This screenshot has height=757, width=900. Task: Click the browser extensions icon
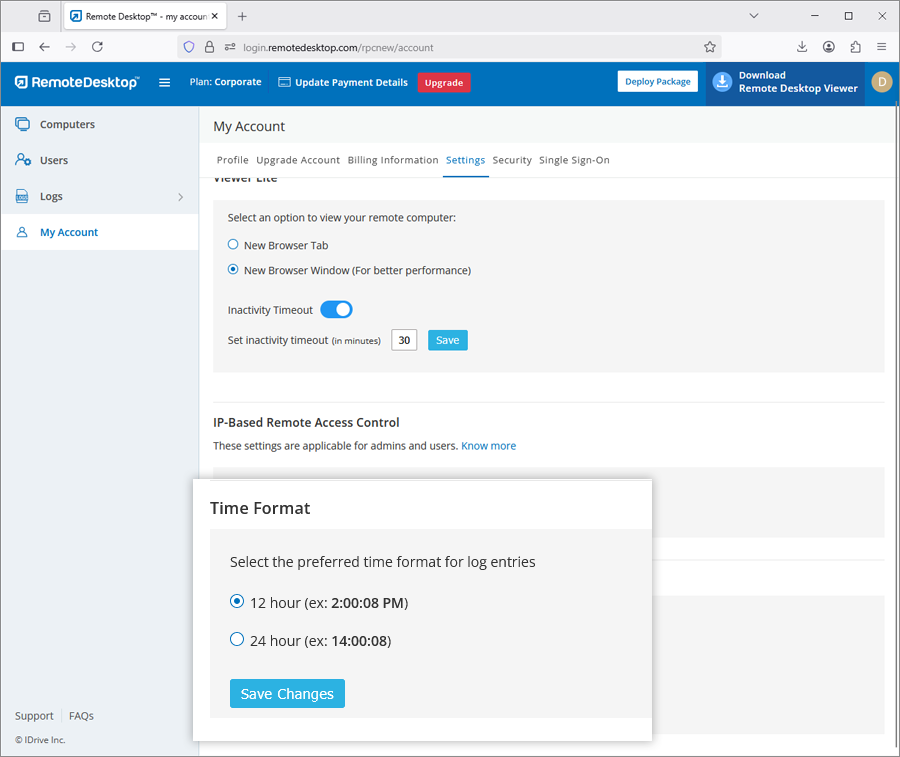click(855, 47)
